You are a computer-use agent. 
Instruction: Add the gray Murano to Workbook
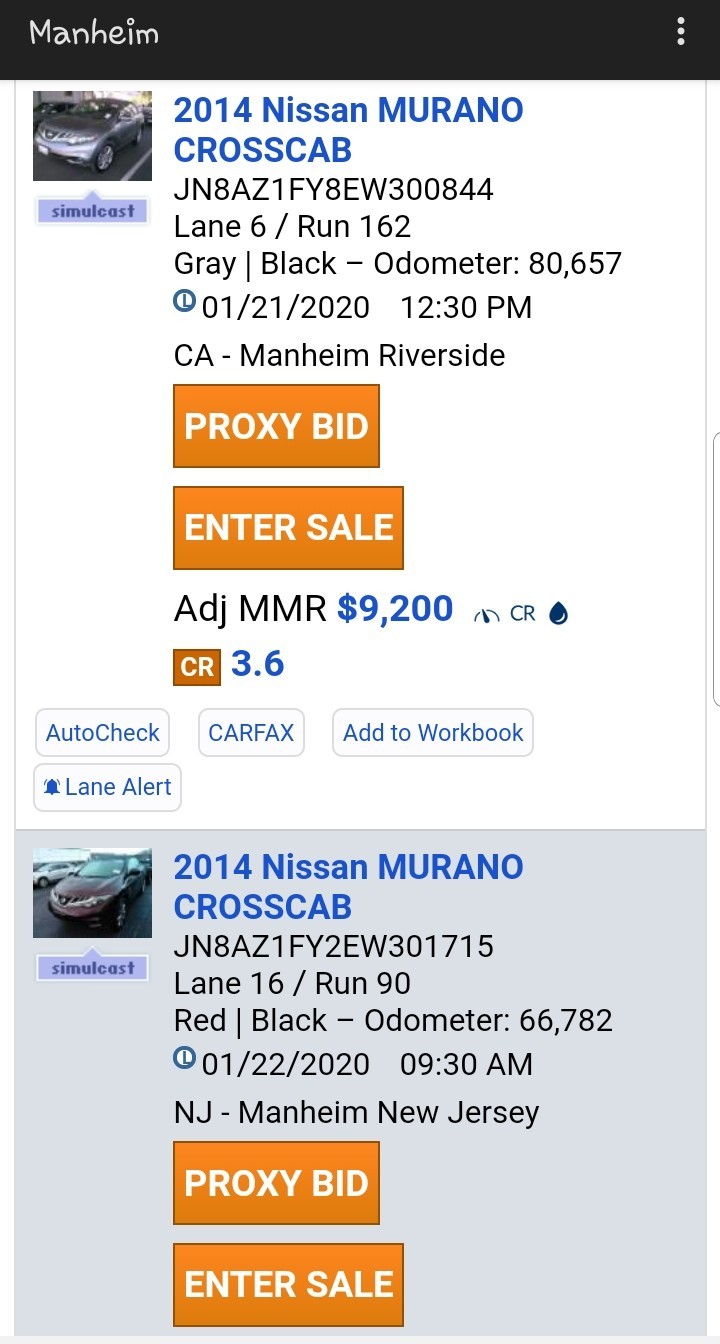click(x=433, y=733)
